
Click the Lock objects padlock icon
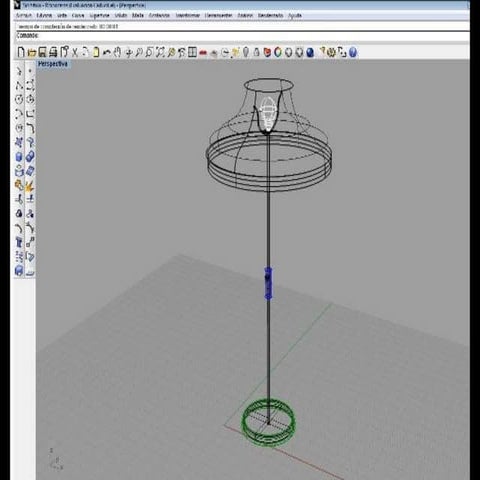257,52
